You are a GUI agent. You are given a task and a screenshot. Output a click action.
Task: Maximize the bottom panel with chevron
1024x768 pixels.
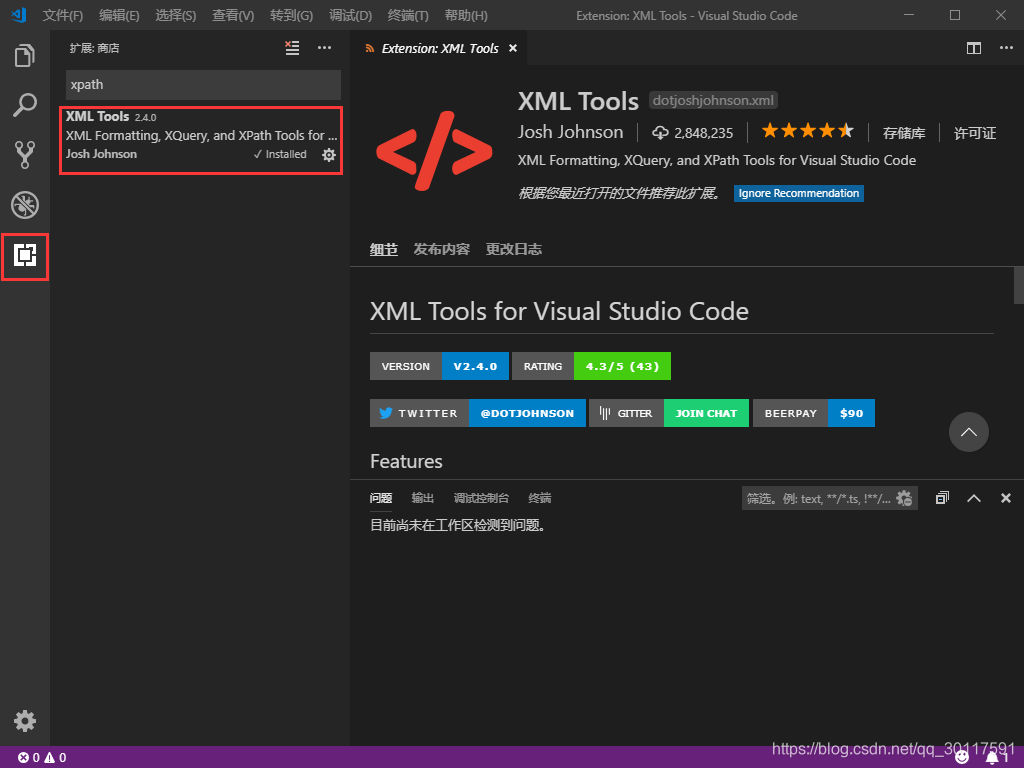[974, 498]
